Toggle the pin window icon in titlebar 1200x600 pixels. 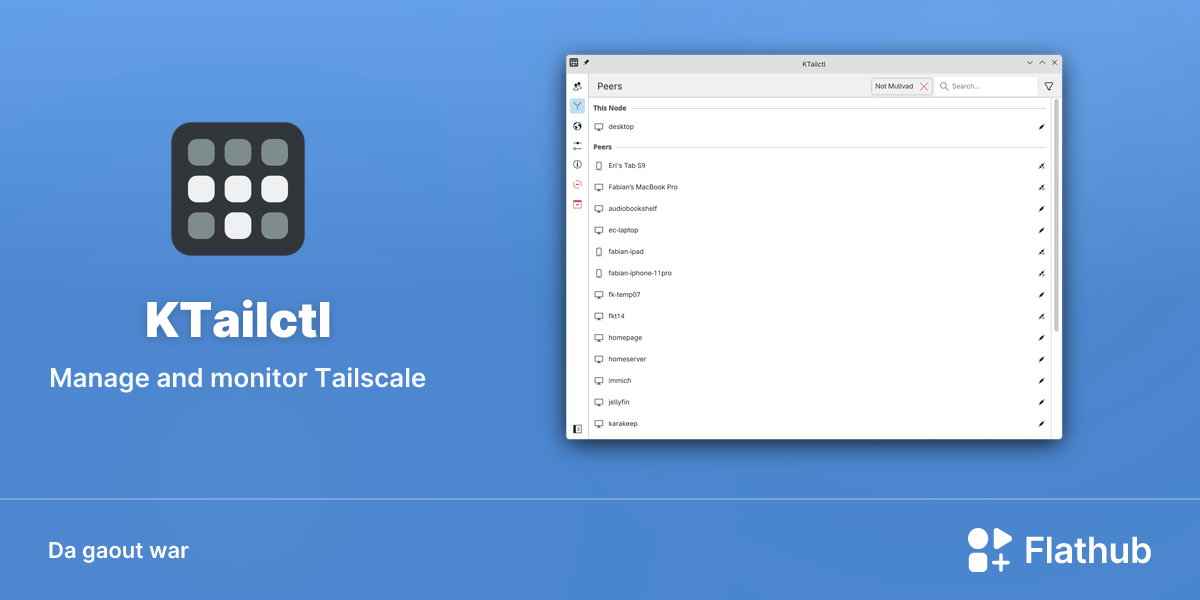[x=587, y=63]
